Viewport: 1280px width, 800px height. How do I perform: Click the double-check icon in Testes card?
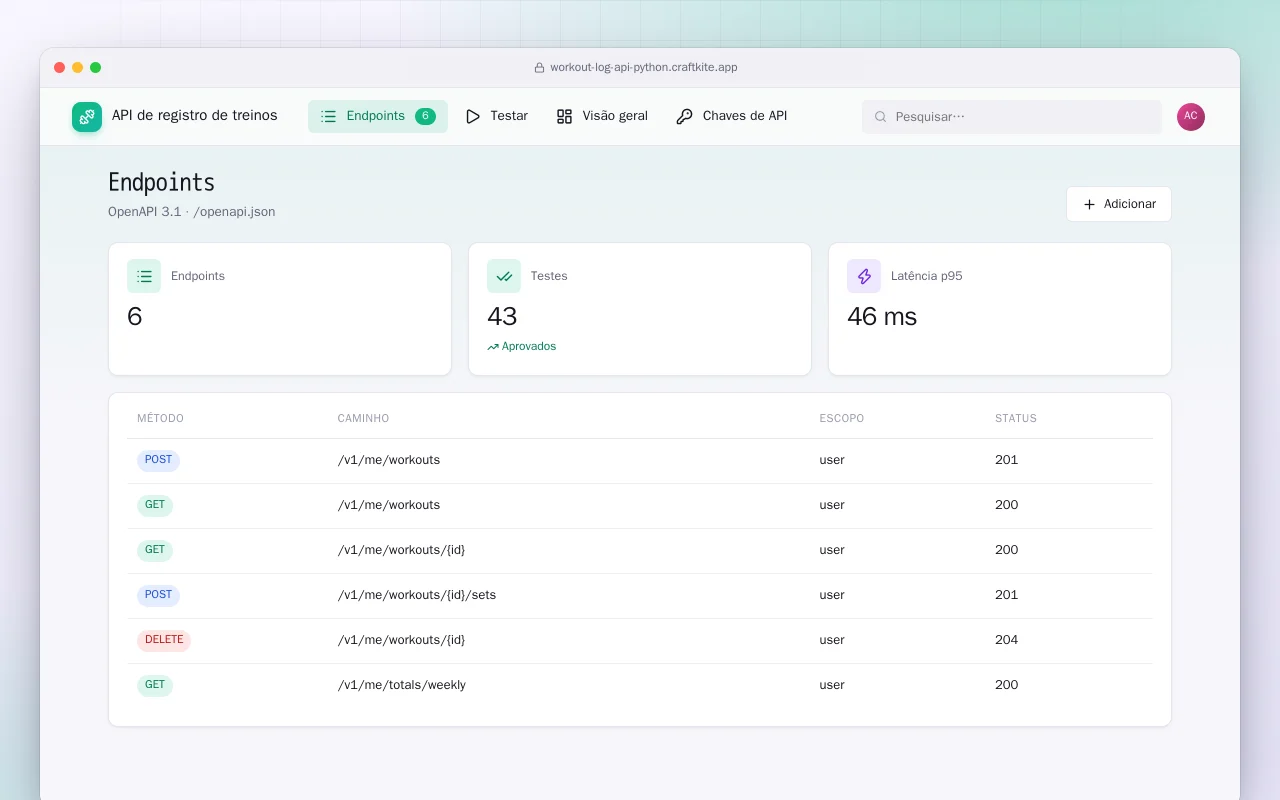[x=504, y=276]
